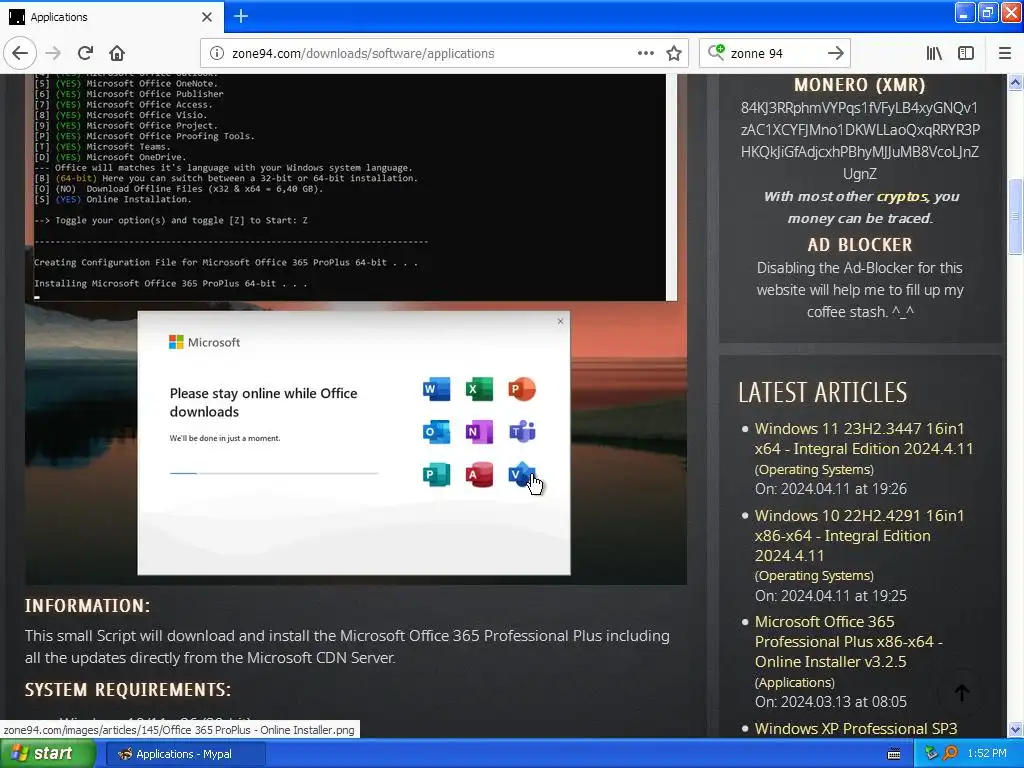Select 'On: 2024.03.13 at 08:05' date text

point(831,702)
